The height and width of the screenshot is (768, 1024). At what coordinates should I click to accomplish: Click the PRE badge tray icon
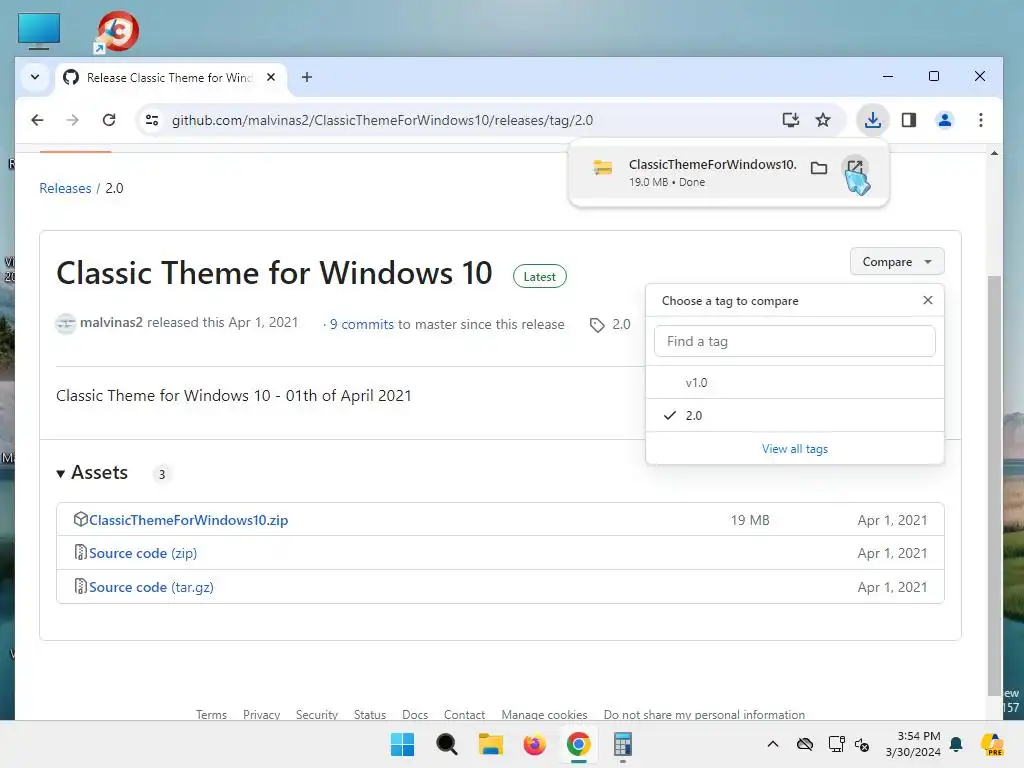click(992, 744)
